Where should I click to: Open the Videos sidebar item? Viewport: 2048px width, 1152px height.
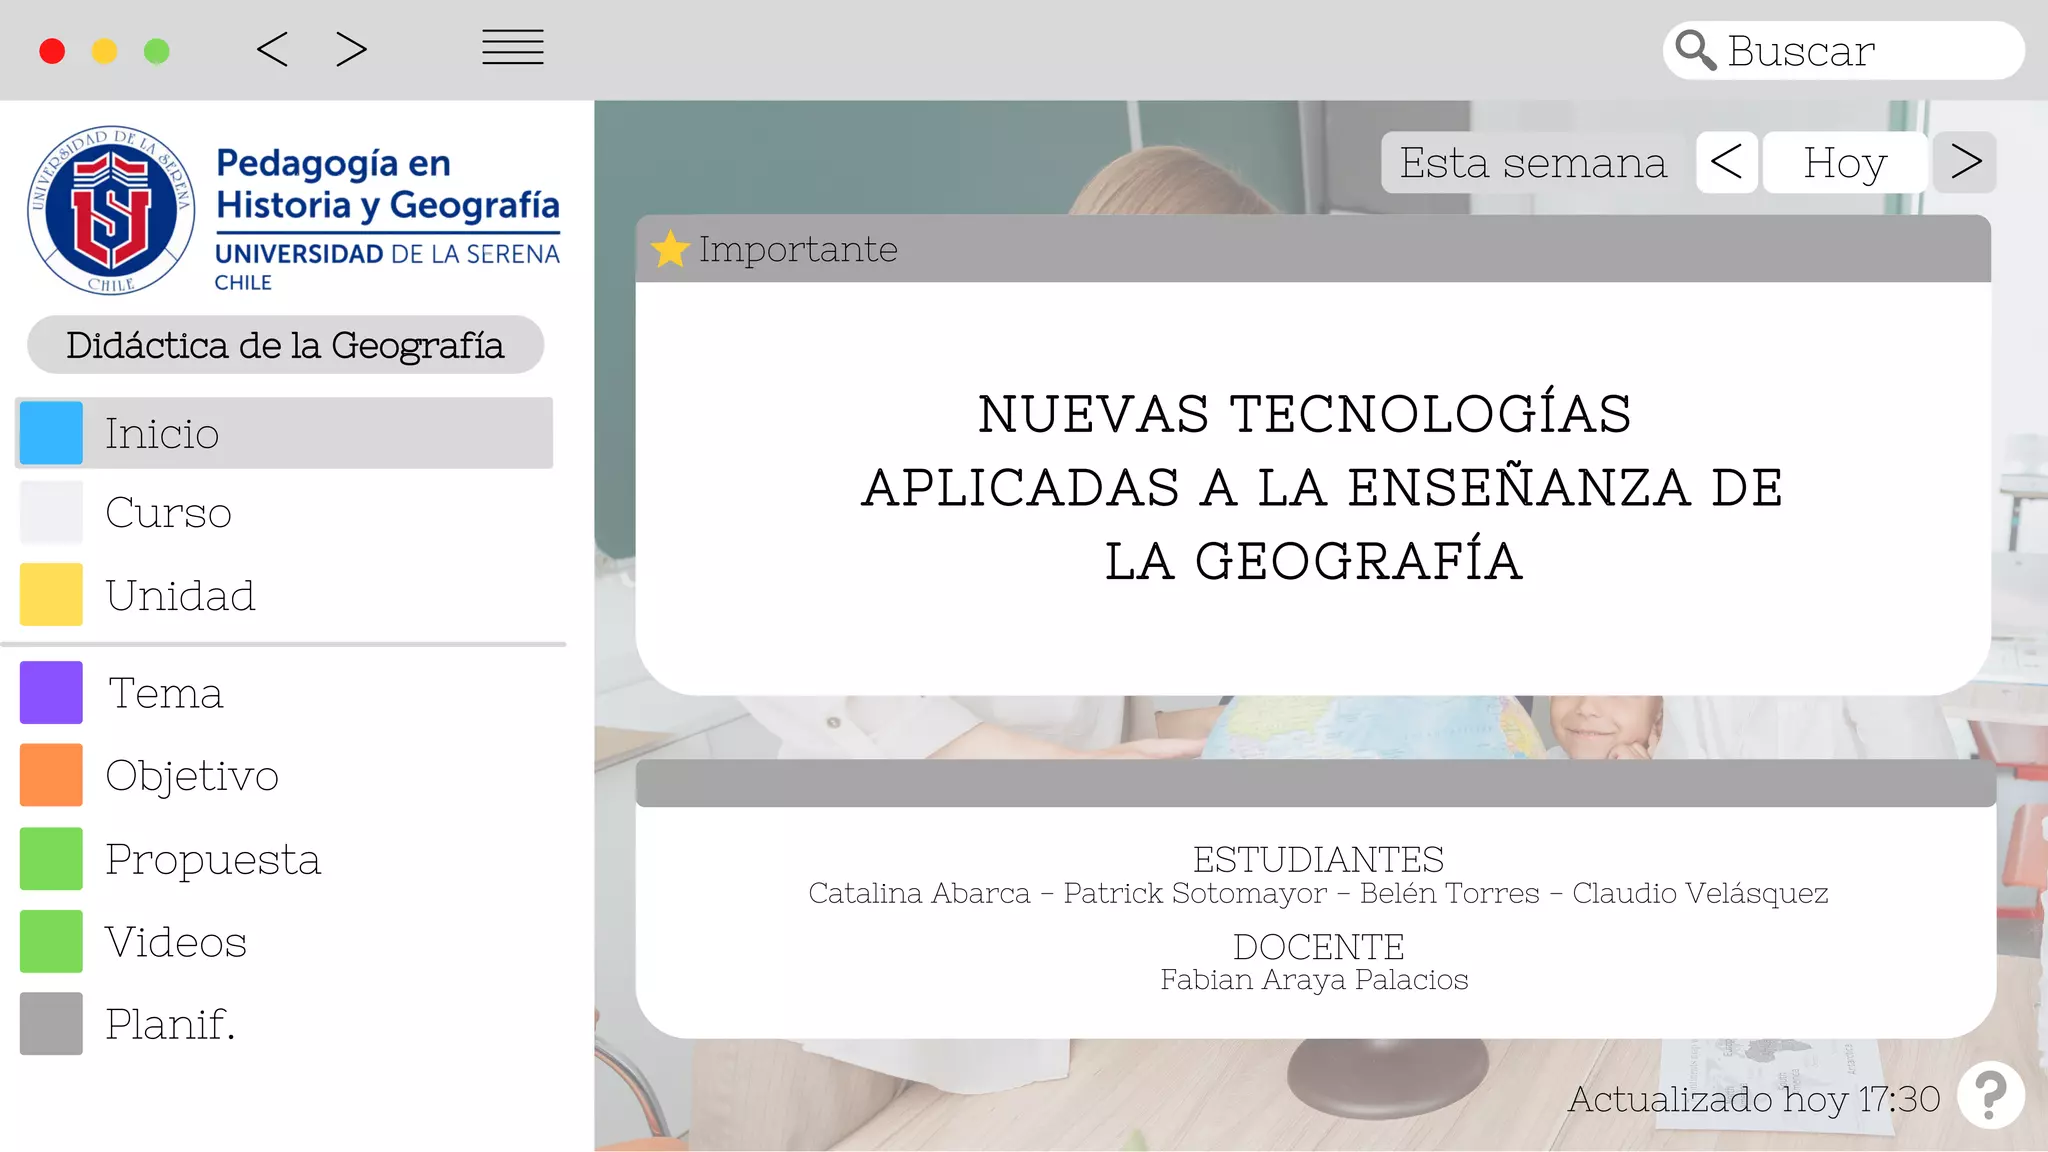pyautogui.click(x=176, y=942)
